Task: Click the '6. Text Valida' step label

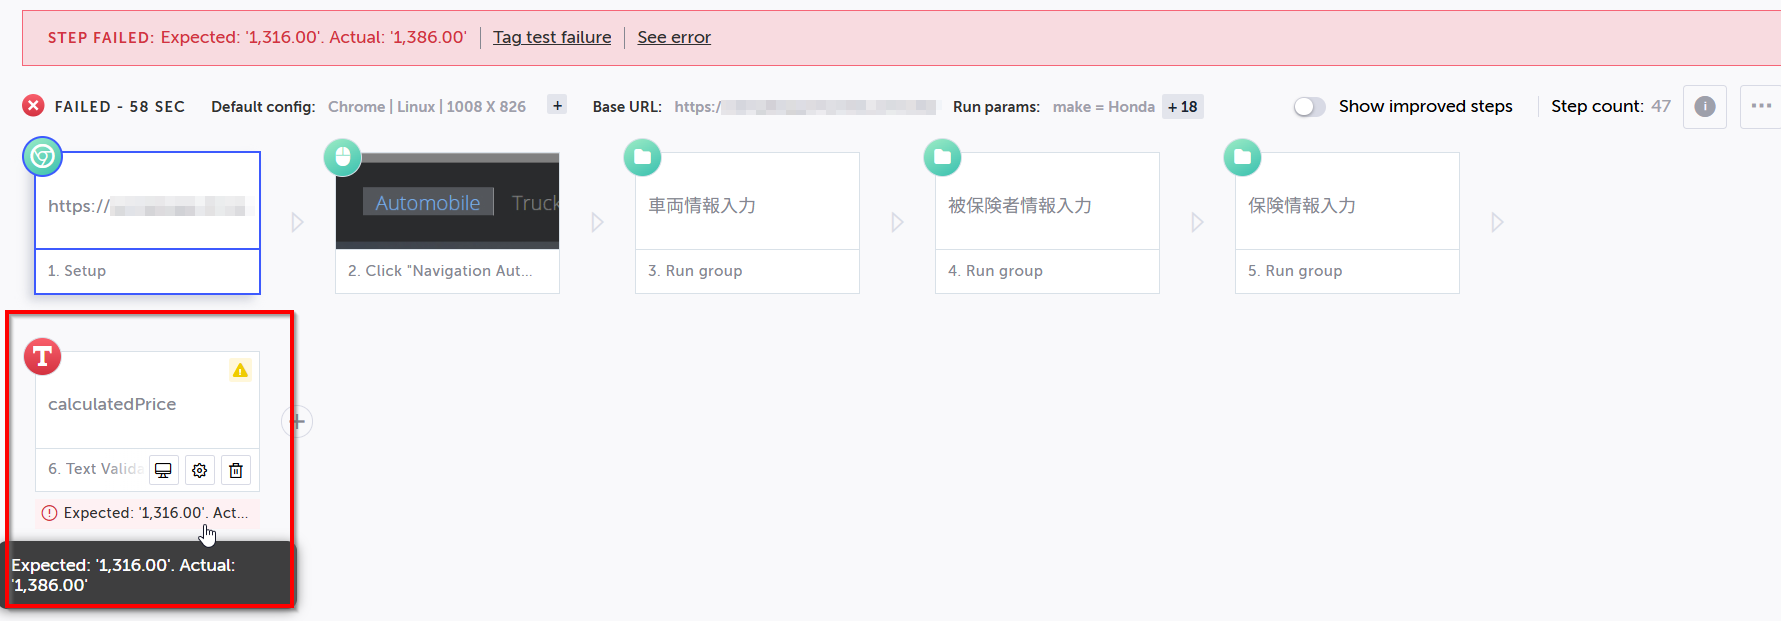Action: click(95, 469)
